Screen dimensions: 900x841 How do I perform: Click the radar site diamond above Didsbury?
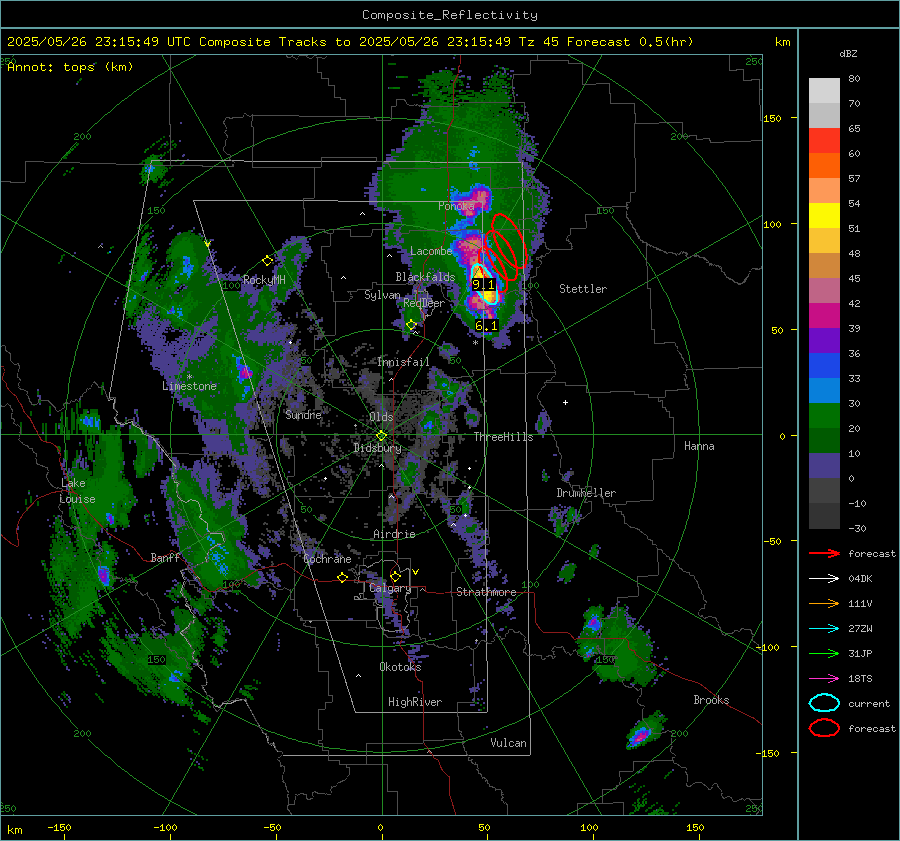tap(381, 435)
